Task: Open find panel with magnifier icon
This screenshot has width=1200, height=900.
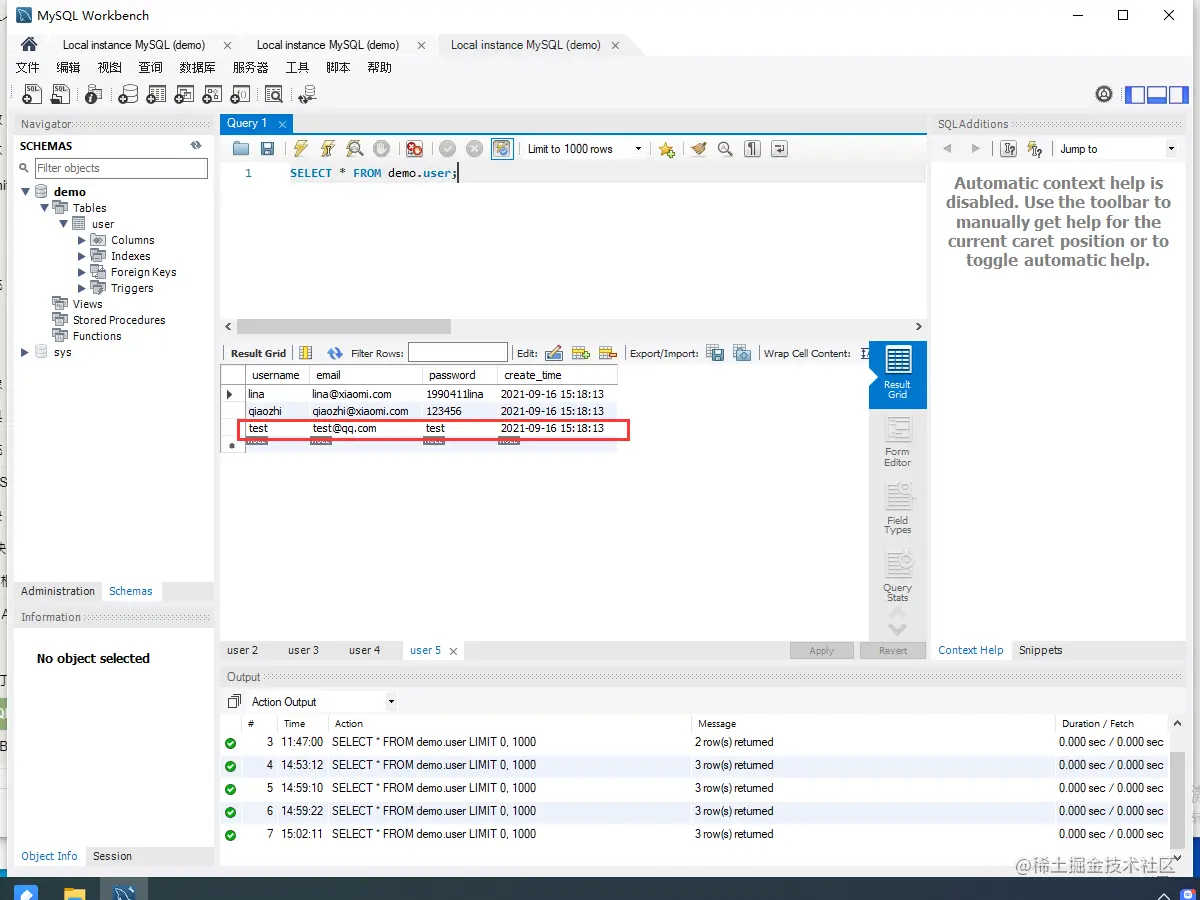Action: (x=725, y=149)
